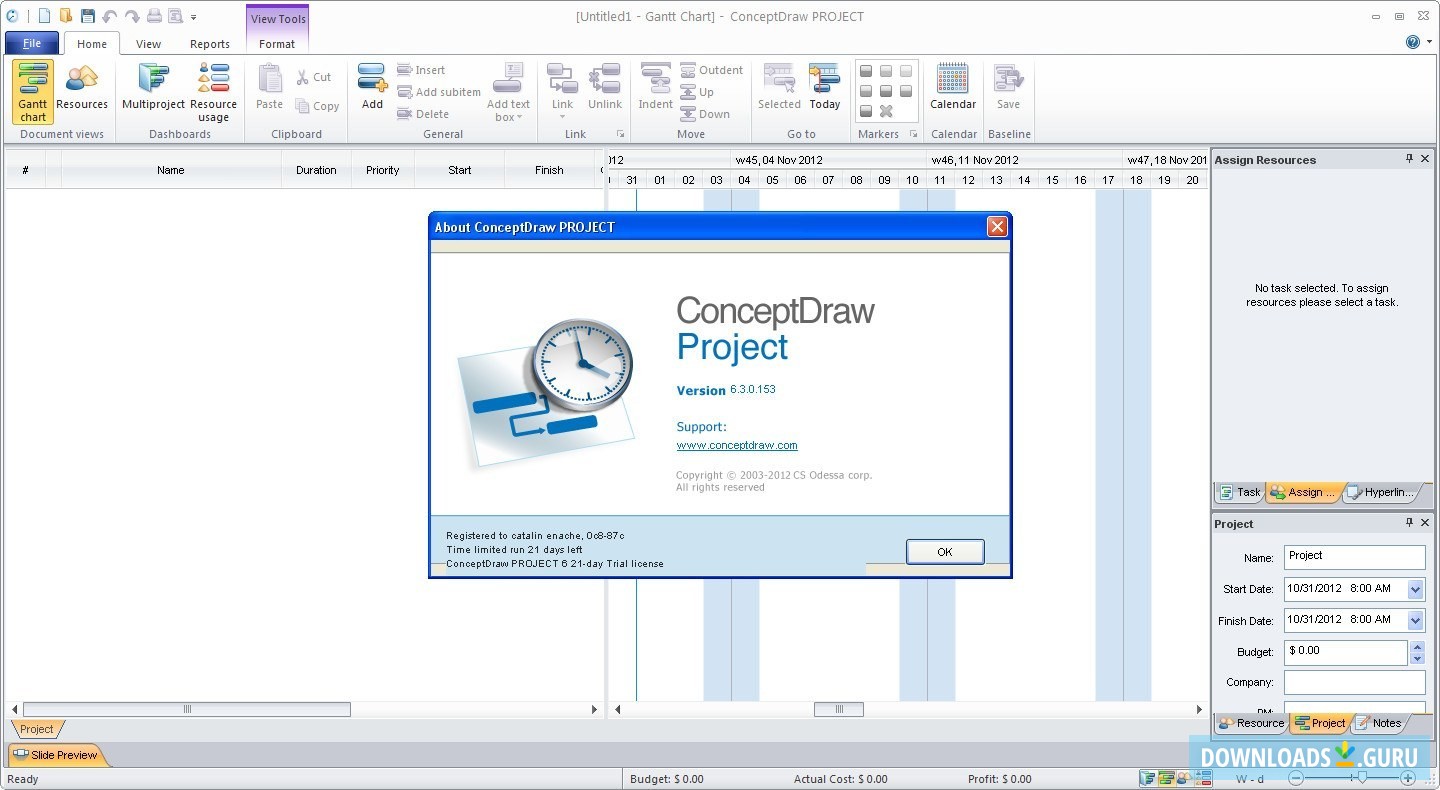Open the Multiproject dashboard
The height and width of the screenshot is (790, 1440).
point(153,88)
